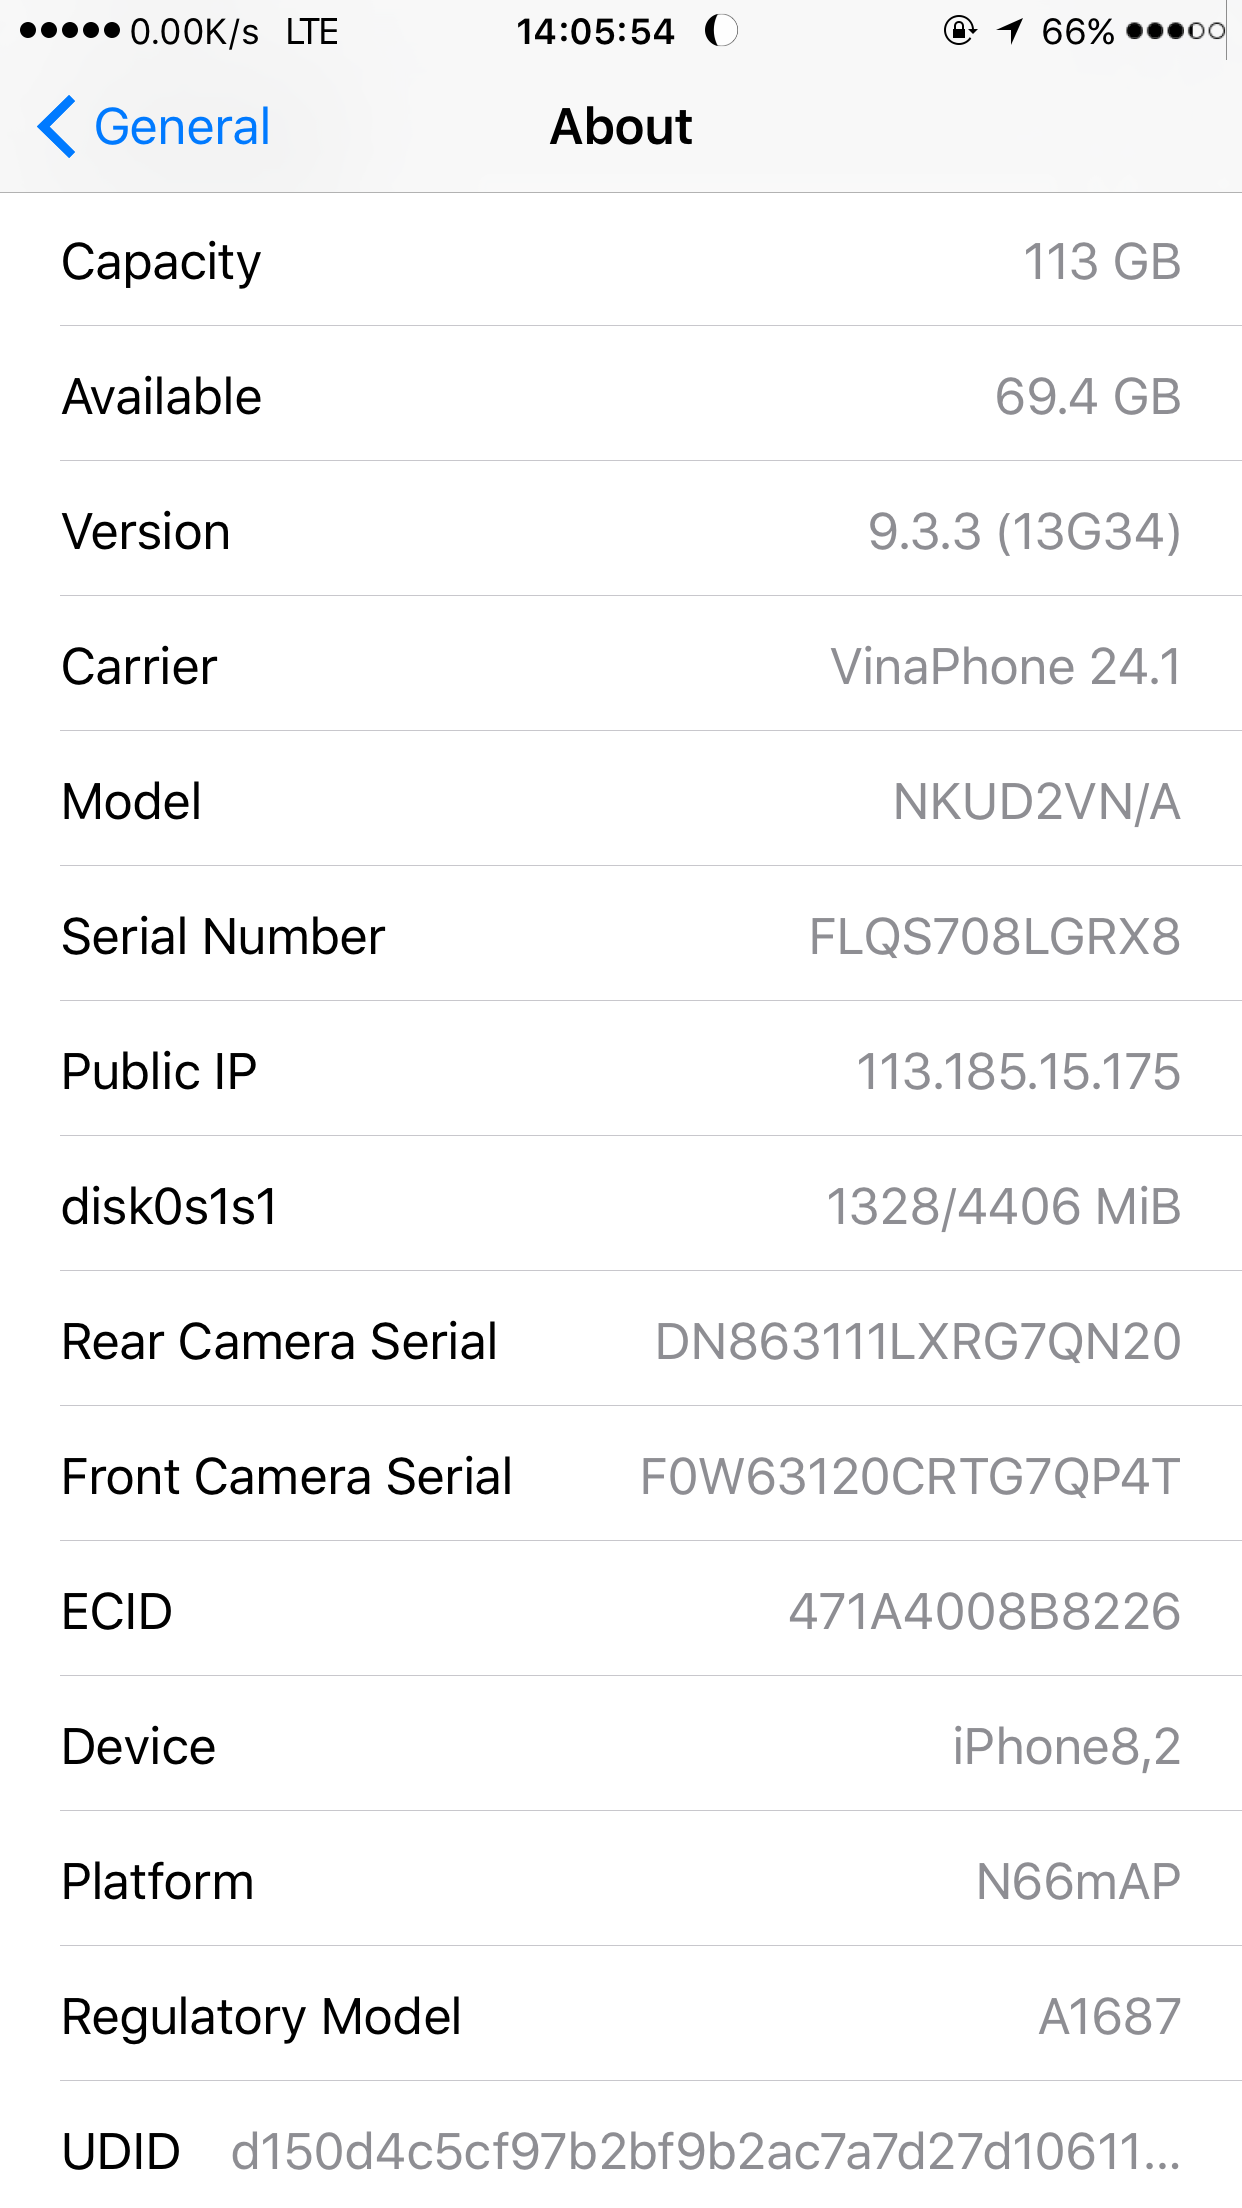
Task: Tap the Serial Number row
Action: [x=621, y=935]
